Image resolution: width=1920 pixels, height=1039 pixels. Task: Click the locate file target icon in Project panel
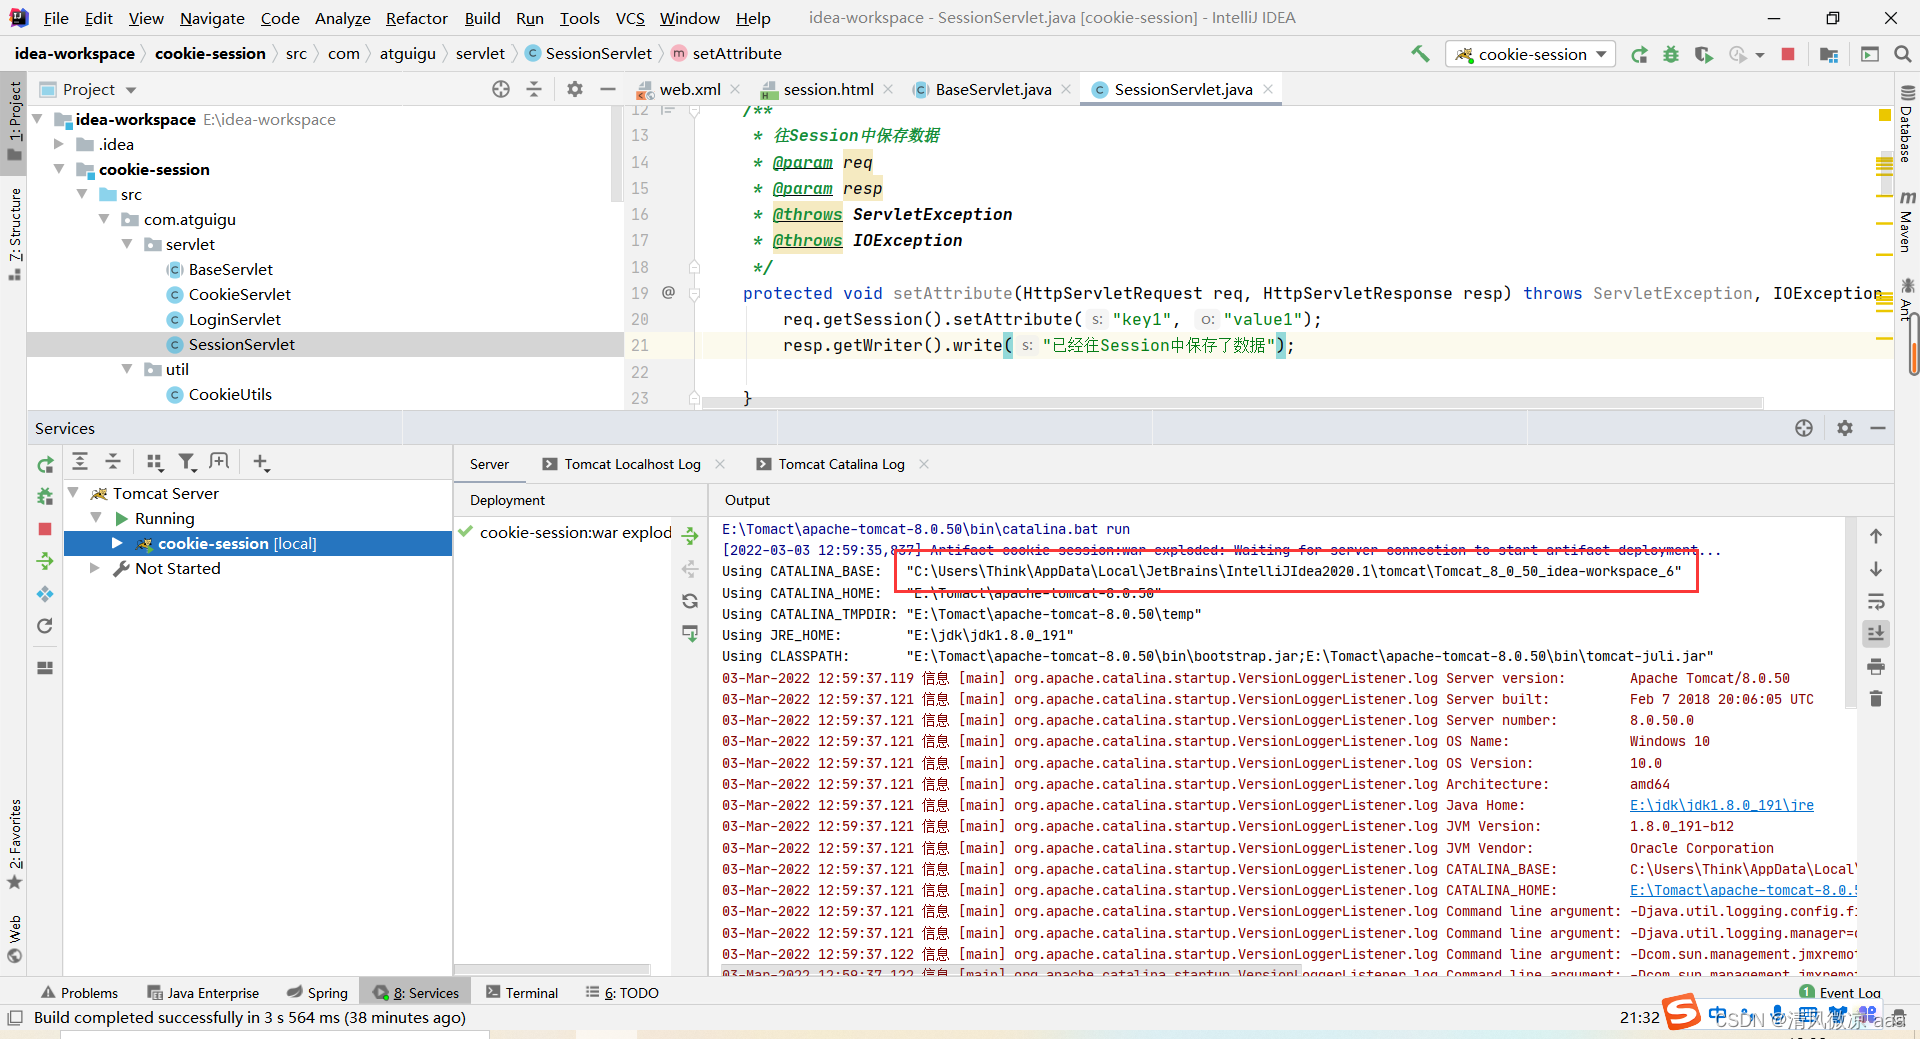[x=501, y=89]
